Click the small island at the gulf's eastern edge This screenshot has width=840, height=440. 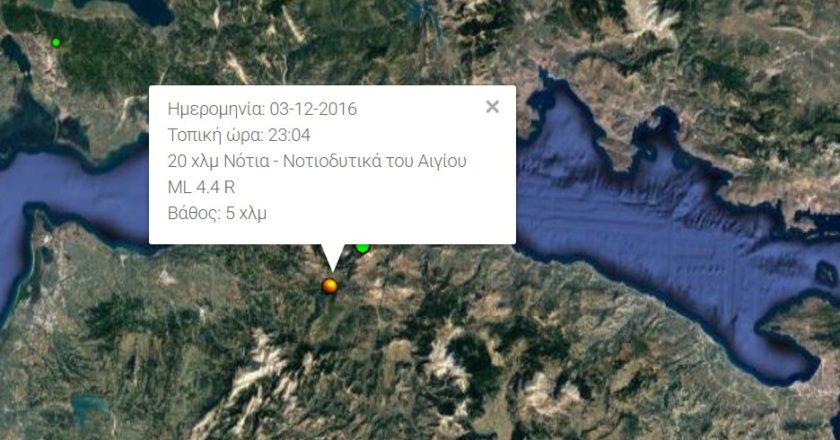point(825,273)
